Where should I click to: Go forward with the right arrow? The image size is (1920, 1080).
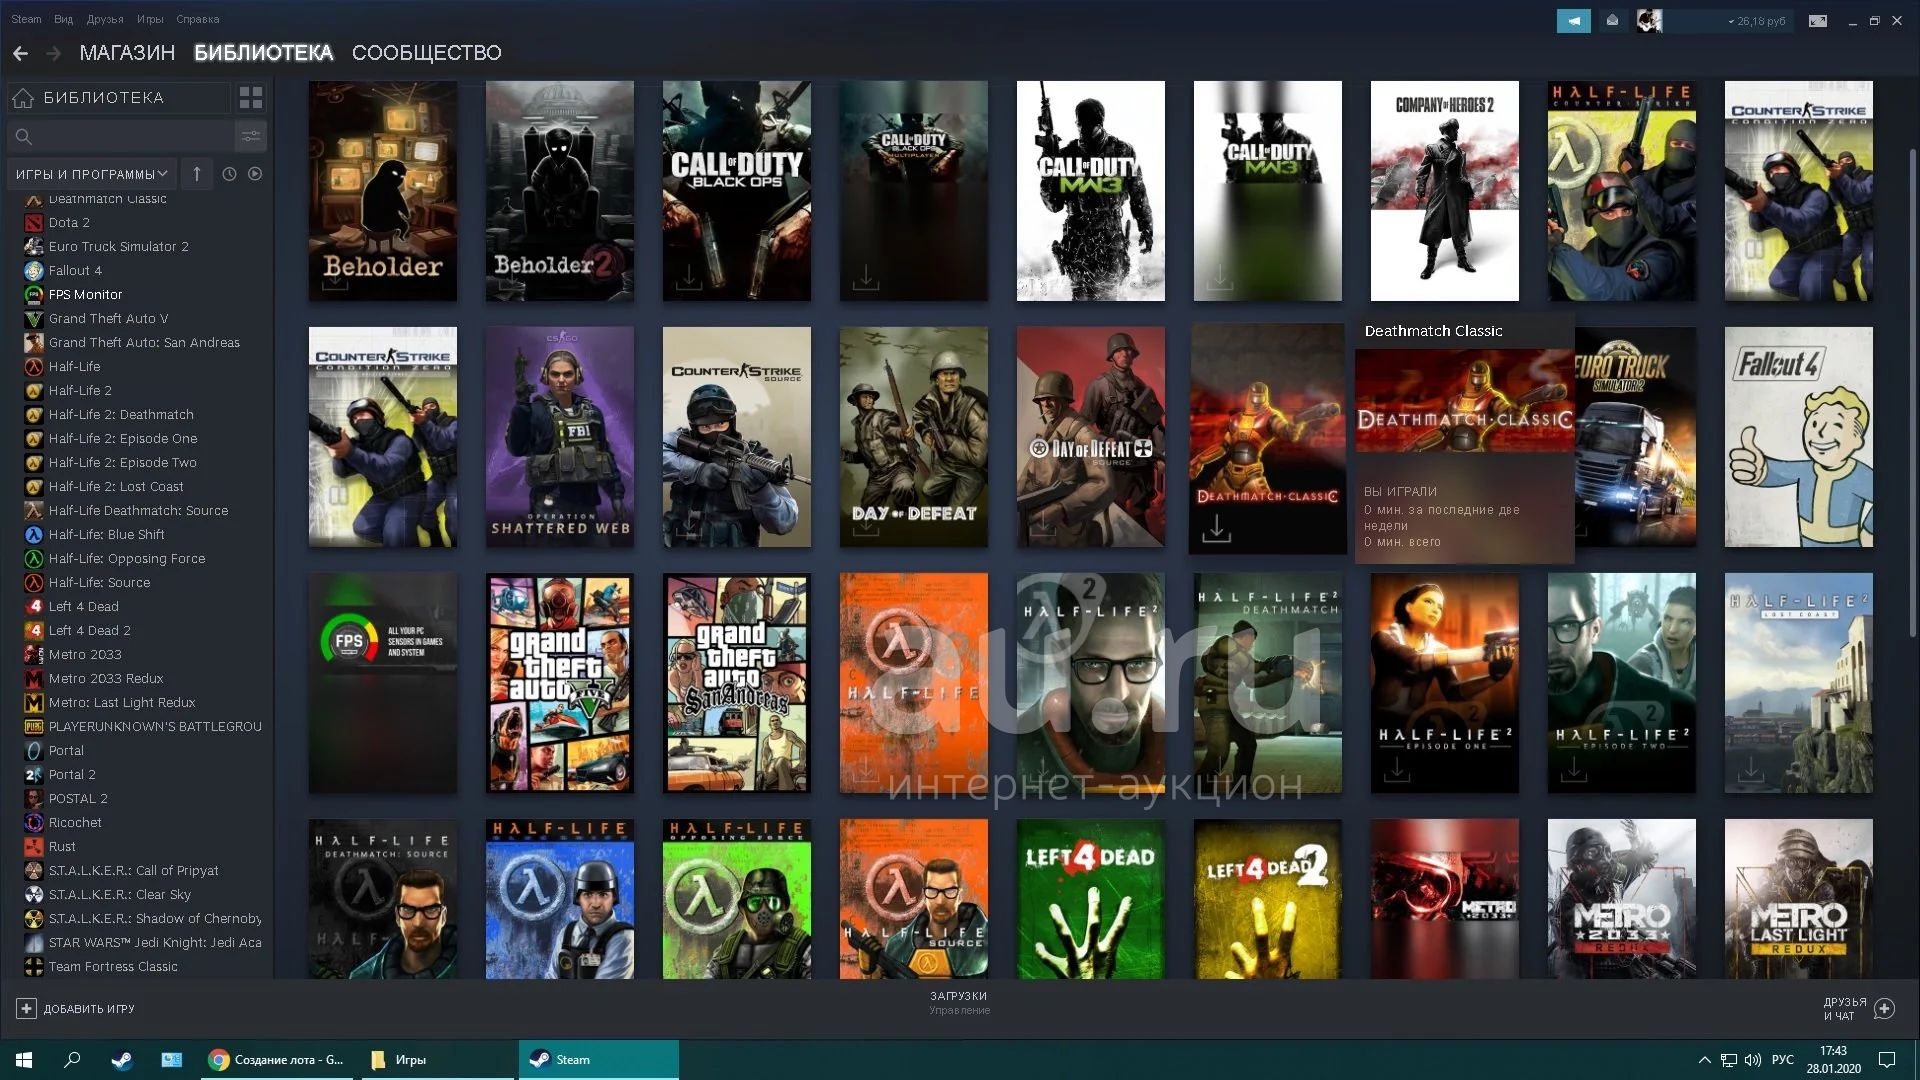[x=54, y=53]
